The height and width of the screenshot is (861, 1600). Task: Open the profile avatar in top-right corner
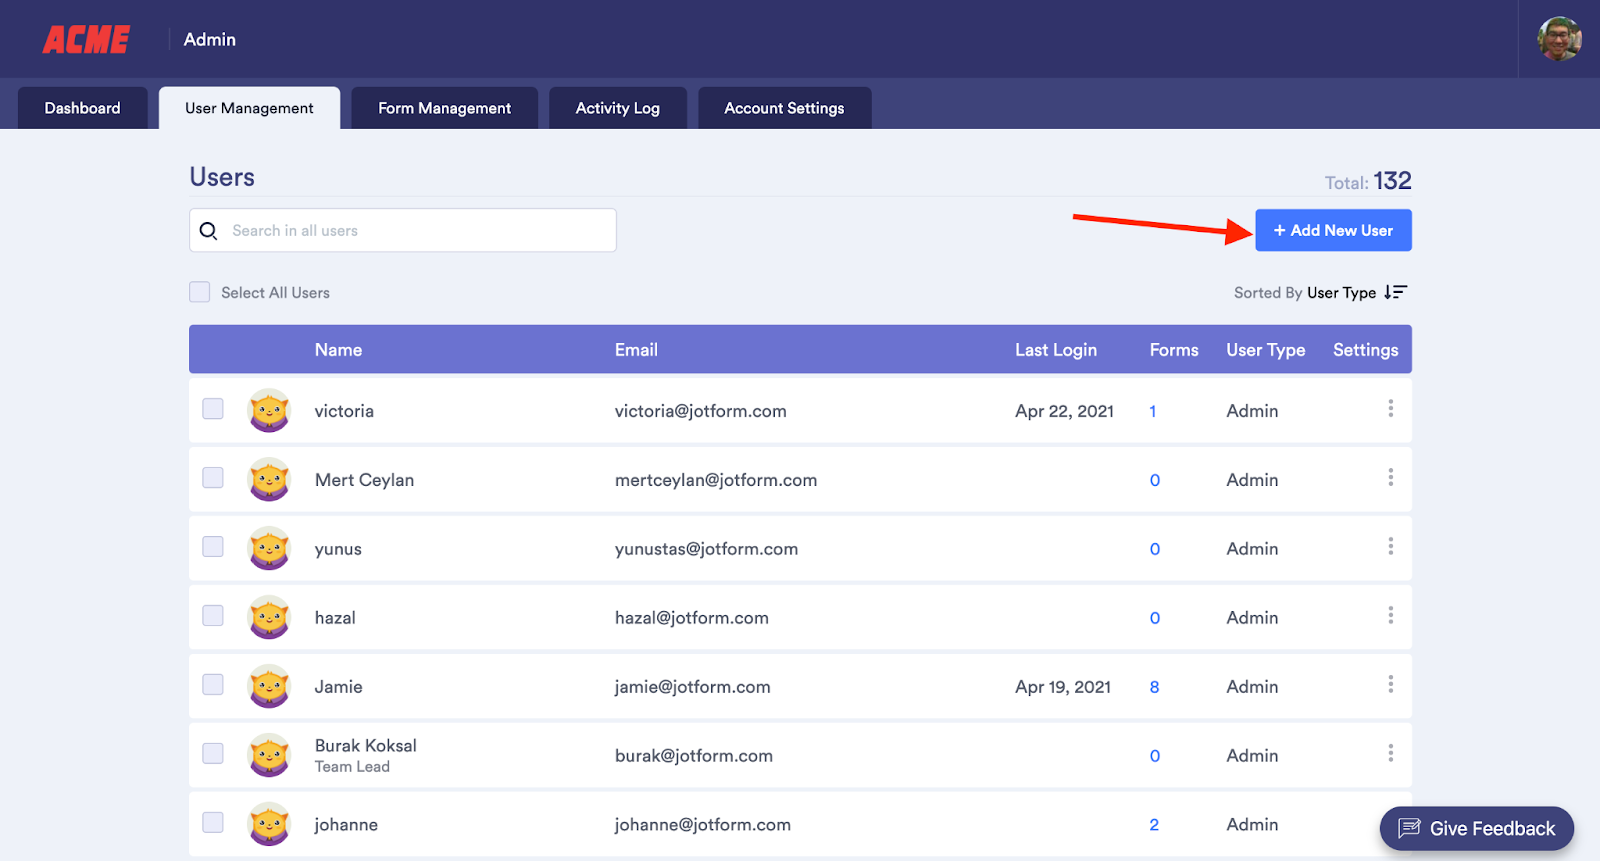click(x=1558, y=39)
